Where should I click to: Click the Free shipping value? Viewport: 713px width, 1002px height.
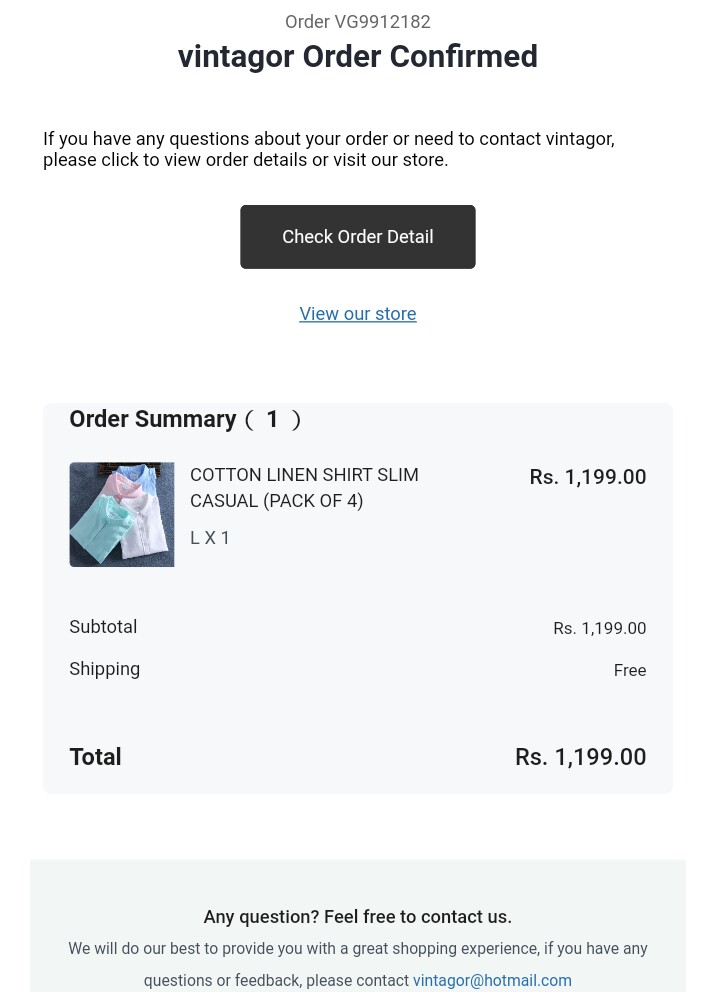coord(629,670)
